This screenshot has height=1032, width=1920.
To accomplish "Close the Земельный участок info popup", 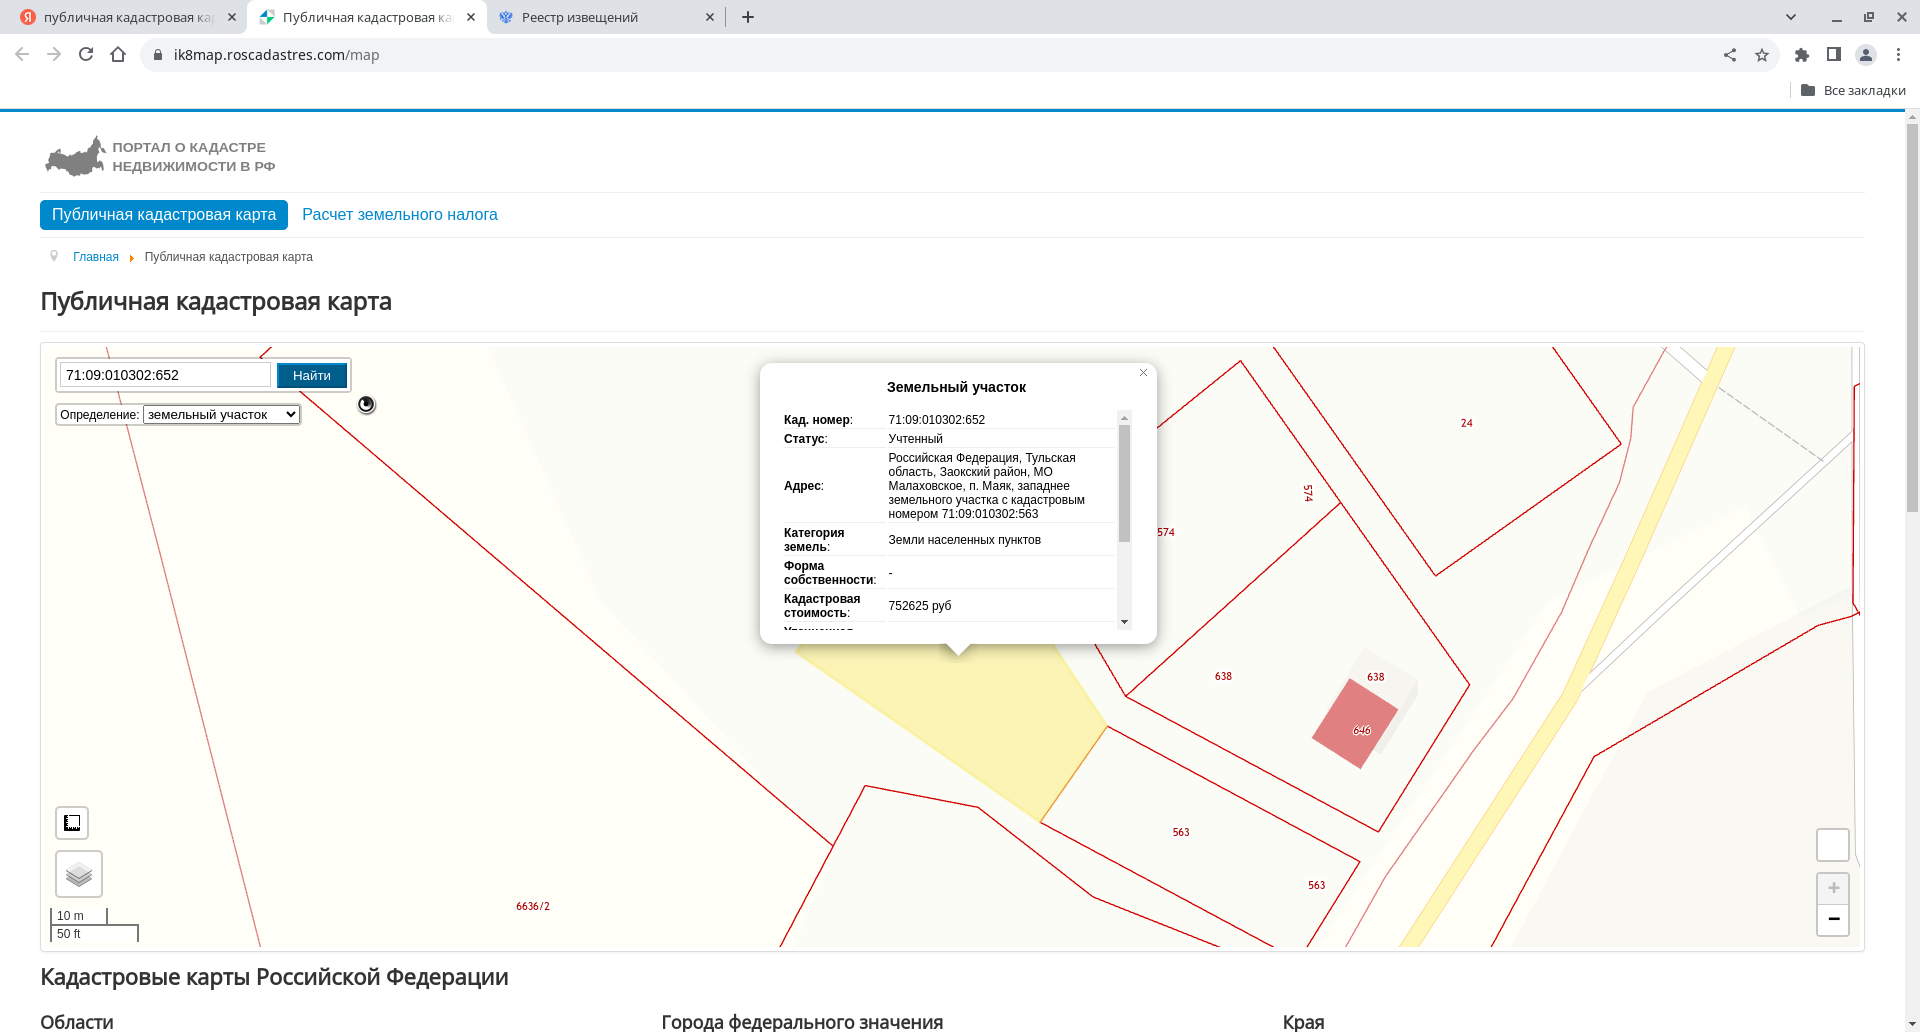I will tap(1143, 373).
